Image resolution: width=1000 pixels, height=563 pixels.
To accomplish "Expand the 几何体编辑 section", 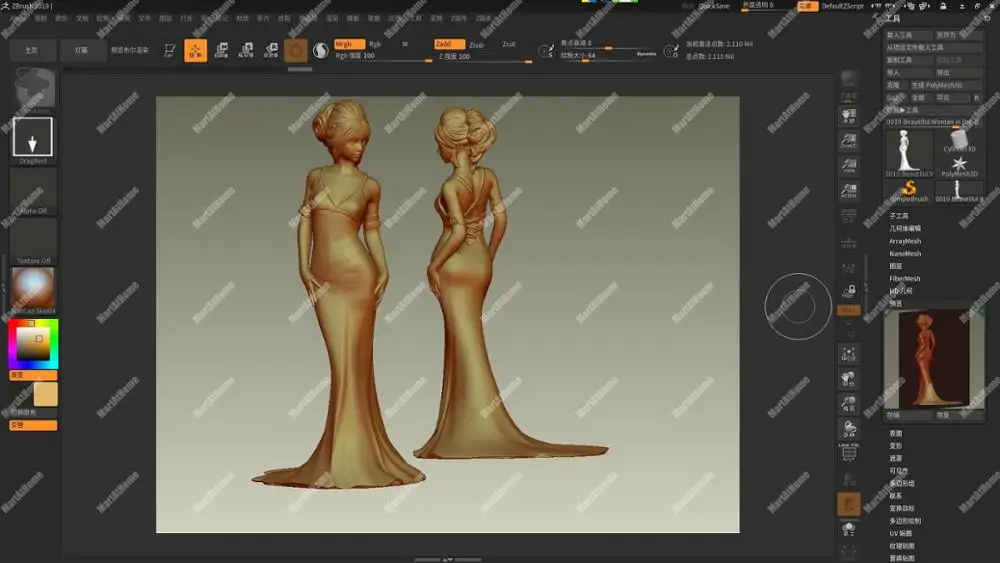I will point(905,228).
